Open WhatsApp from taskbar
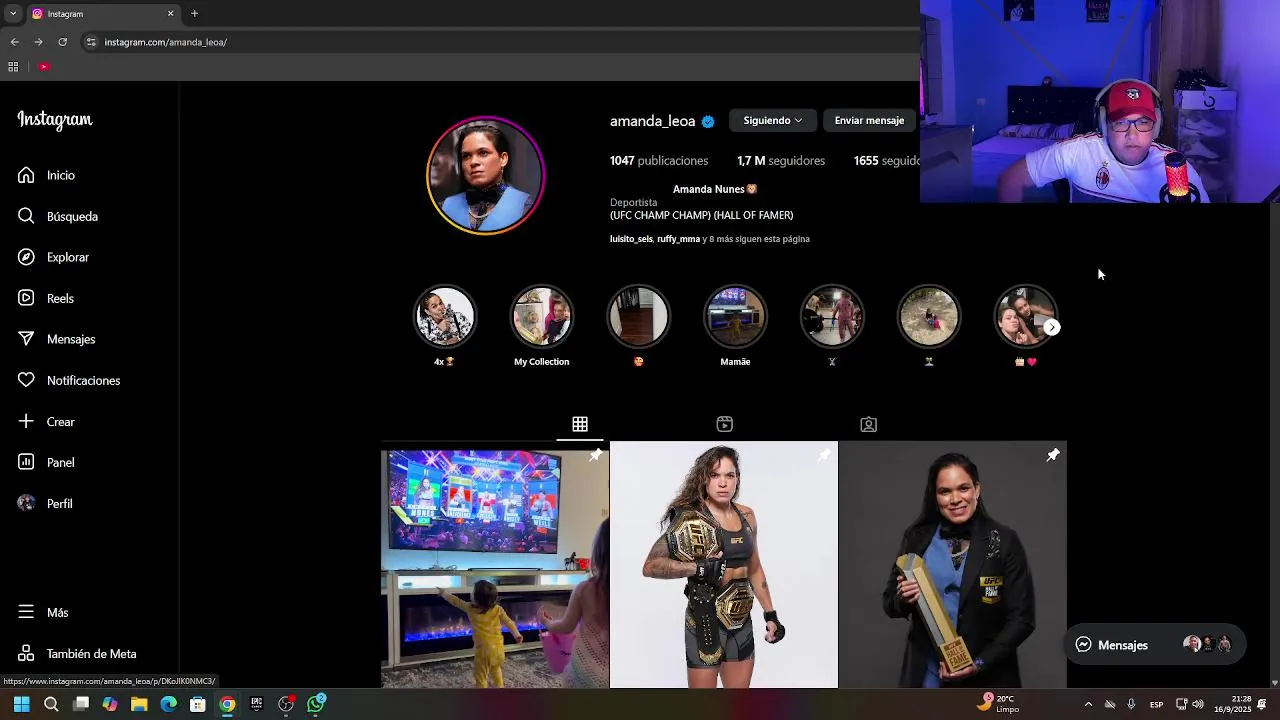This screenshot has width=1280, height=720. click(316, 704)
